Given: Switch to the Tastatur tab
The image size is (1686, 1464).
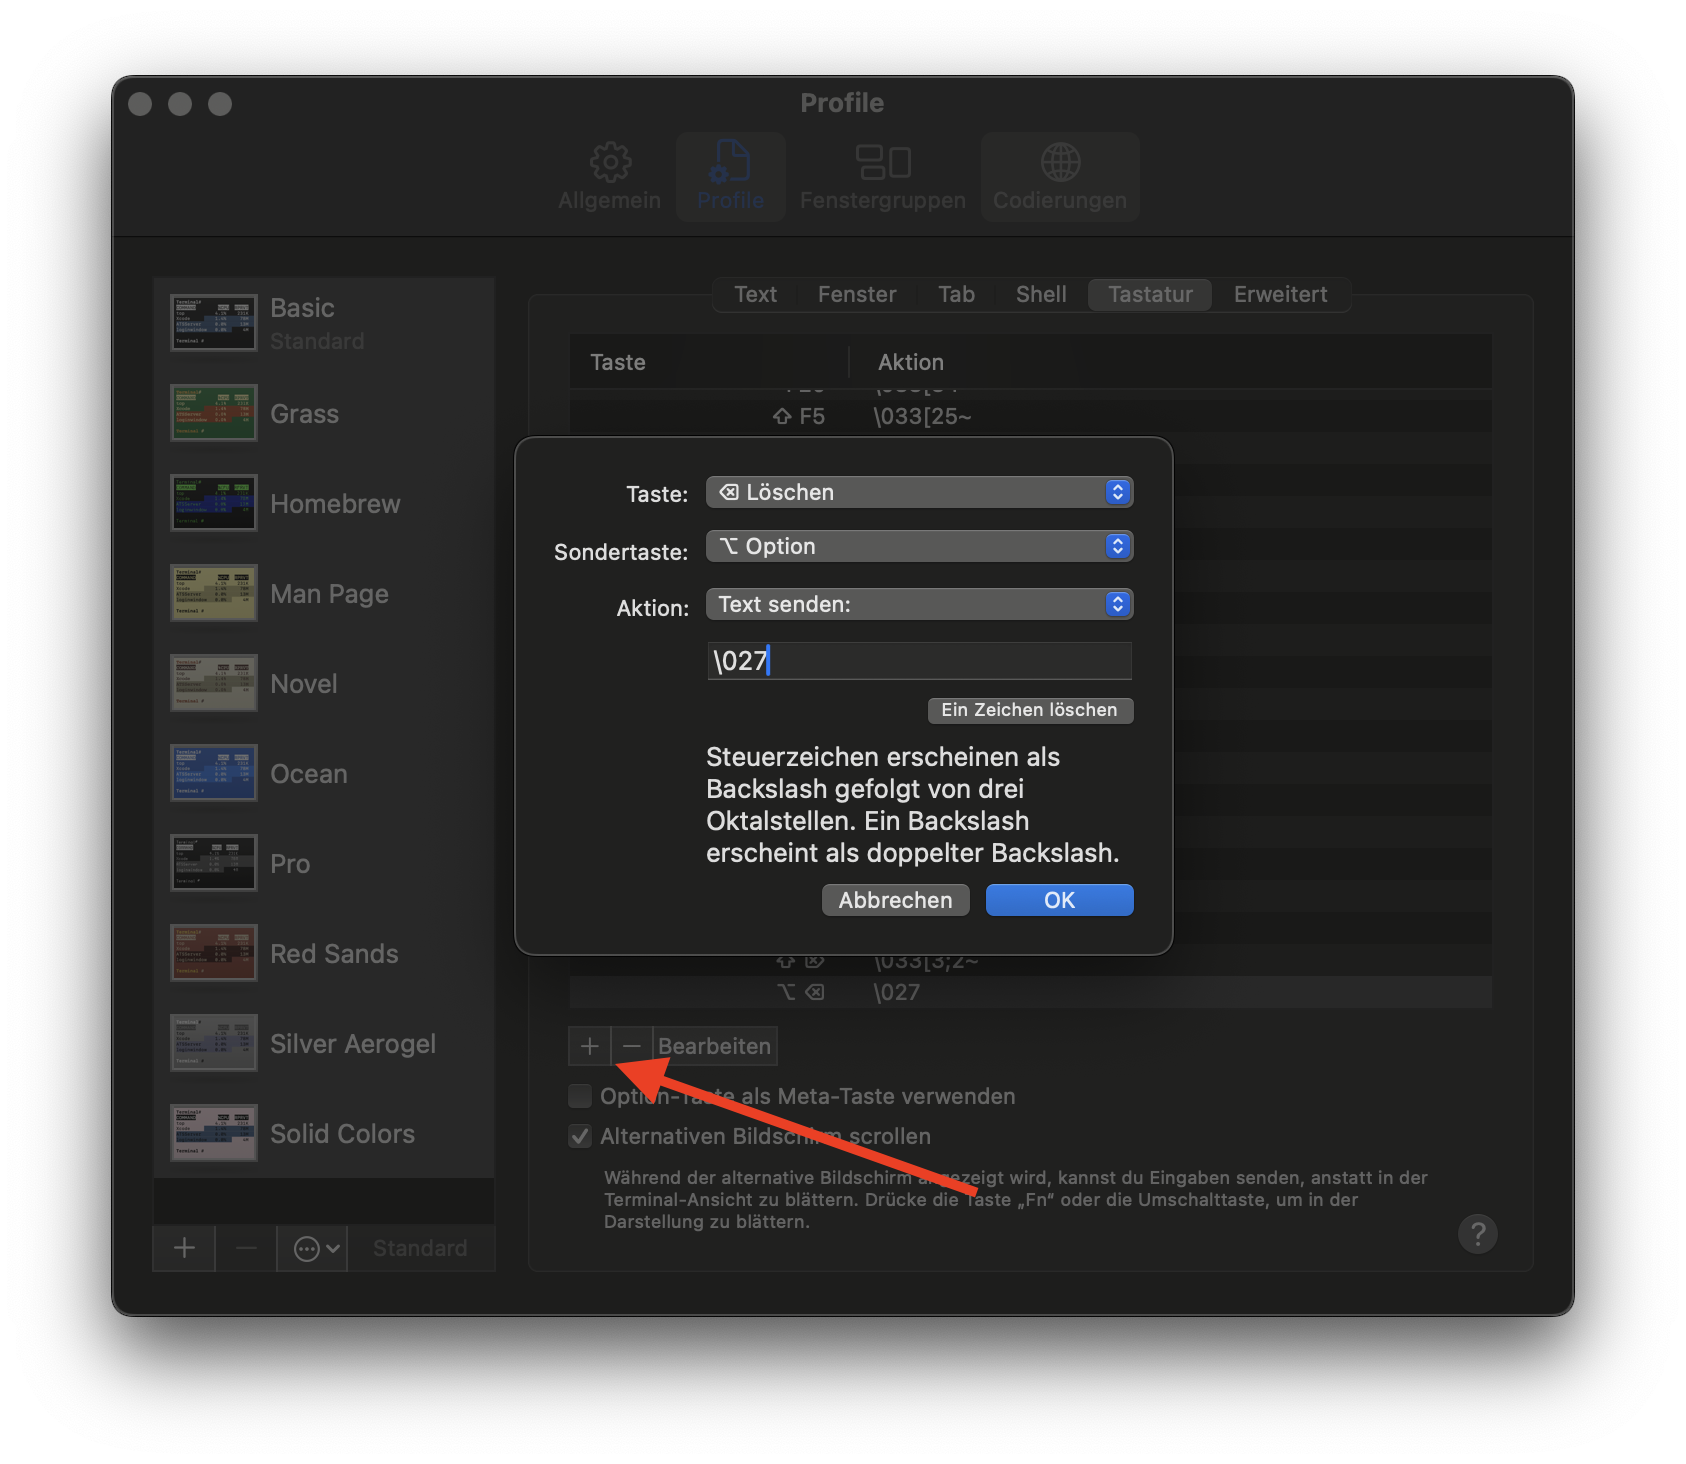Looking at the screenshot, I should tap(1150, 294).
